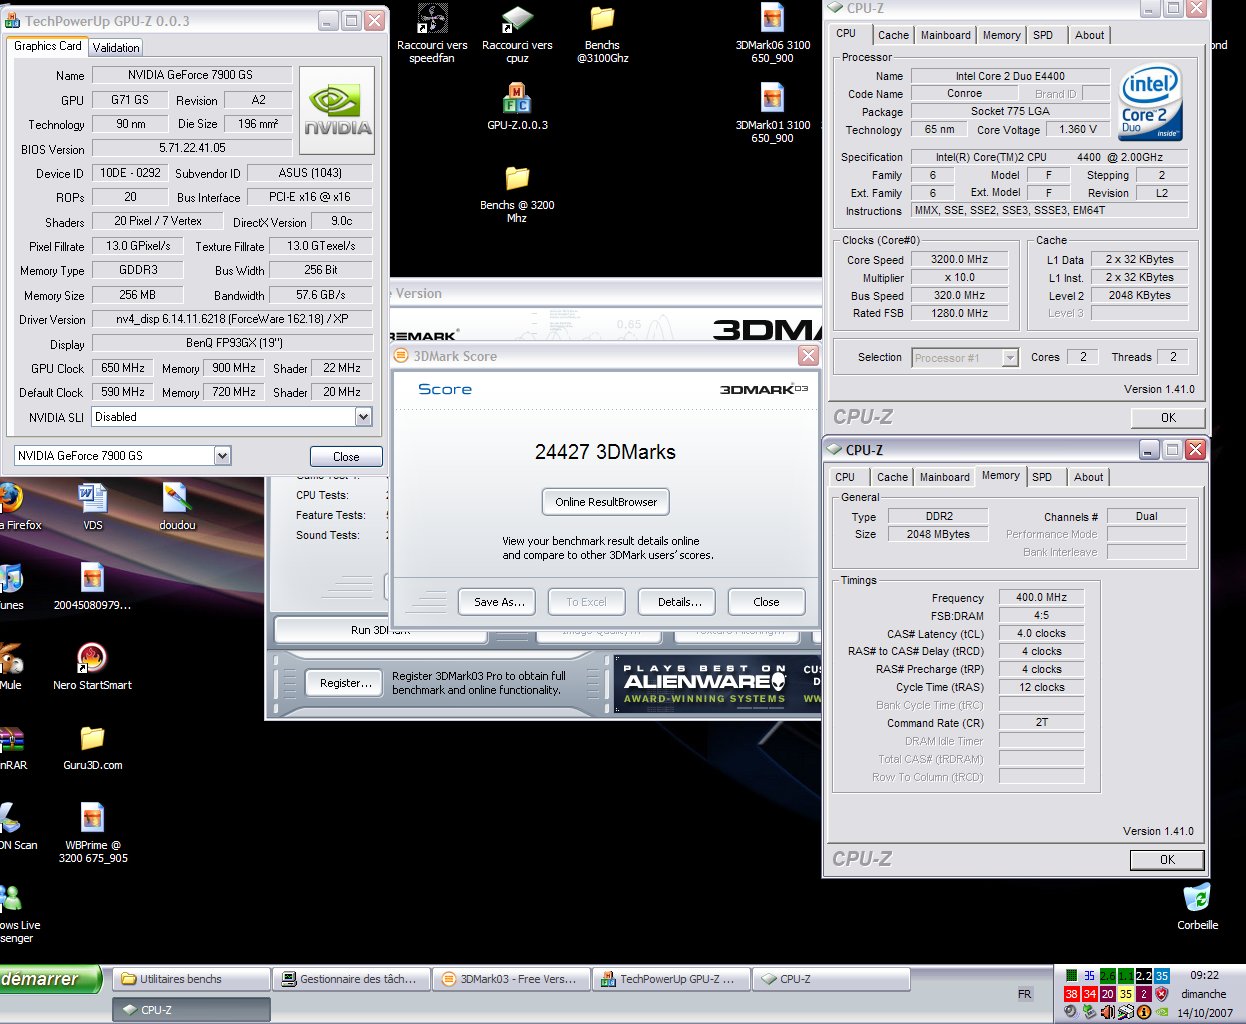
Task: Open the Guru3D.com folder icon
Action: [x=93, y=738]
